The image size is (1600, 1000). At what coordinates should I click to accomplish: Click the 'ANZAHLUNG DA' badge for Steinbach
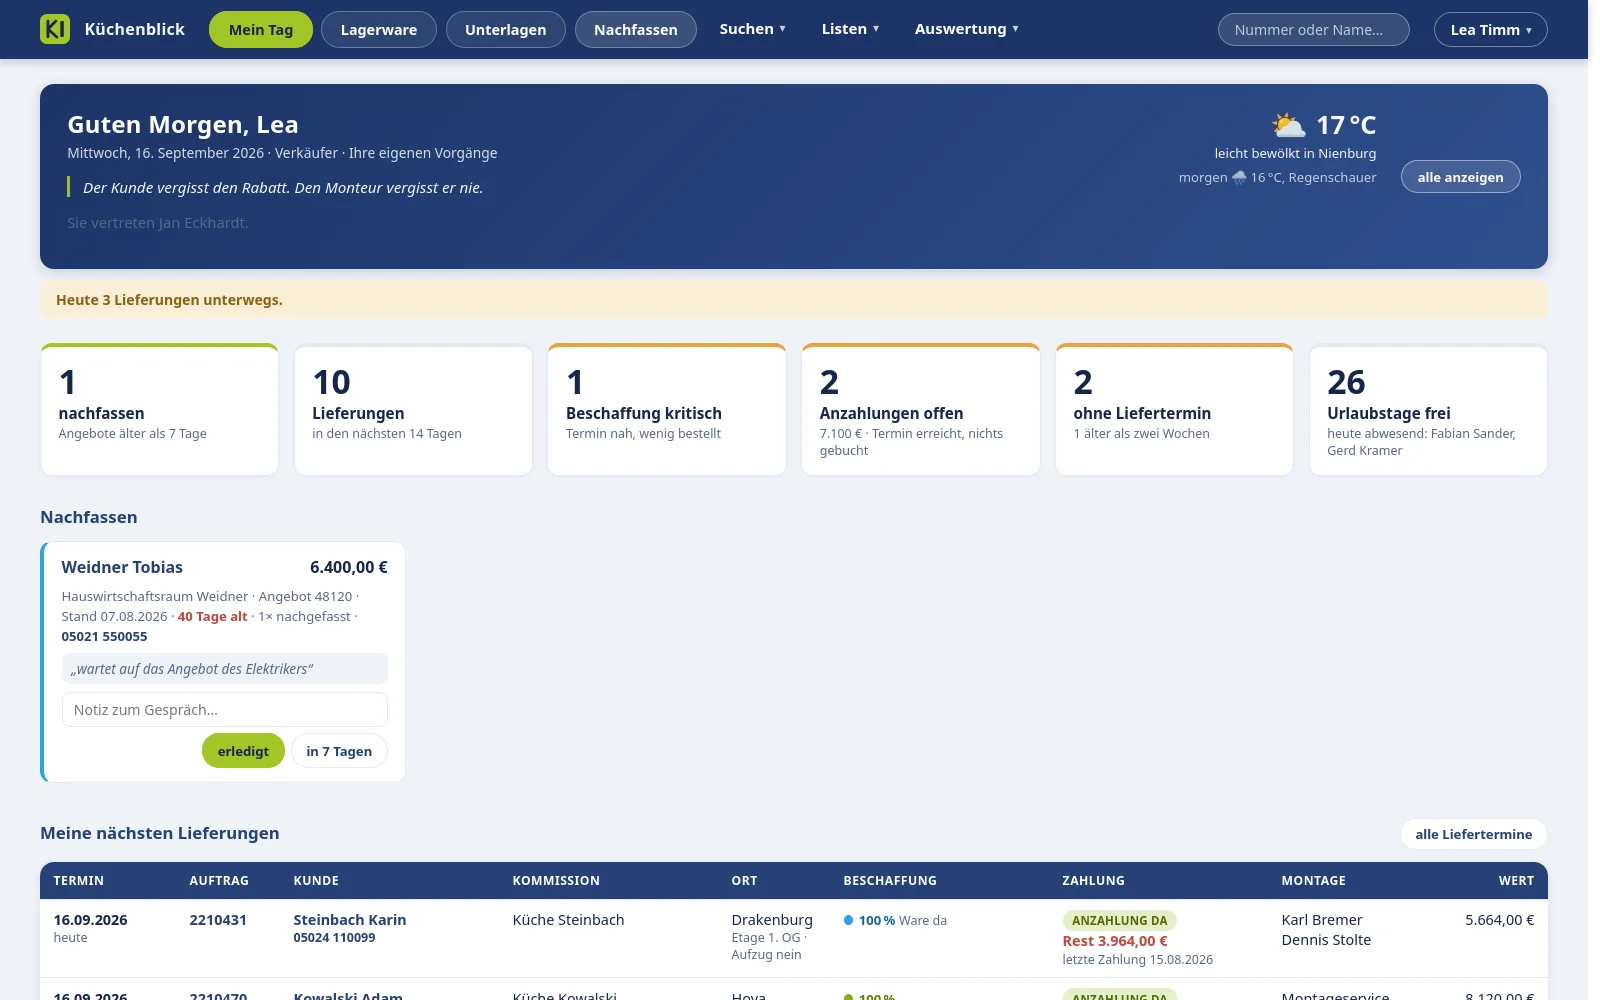click(1119, 921)
